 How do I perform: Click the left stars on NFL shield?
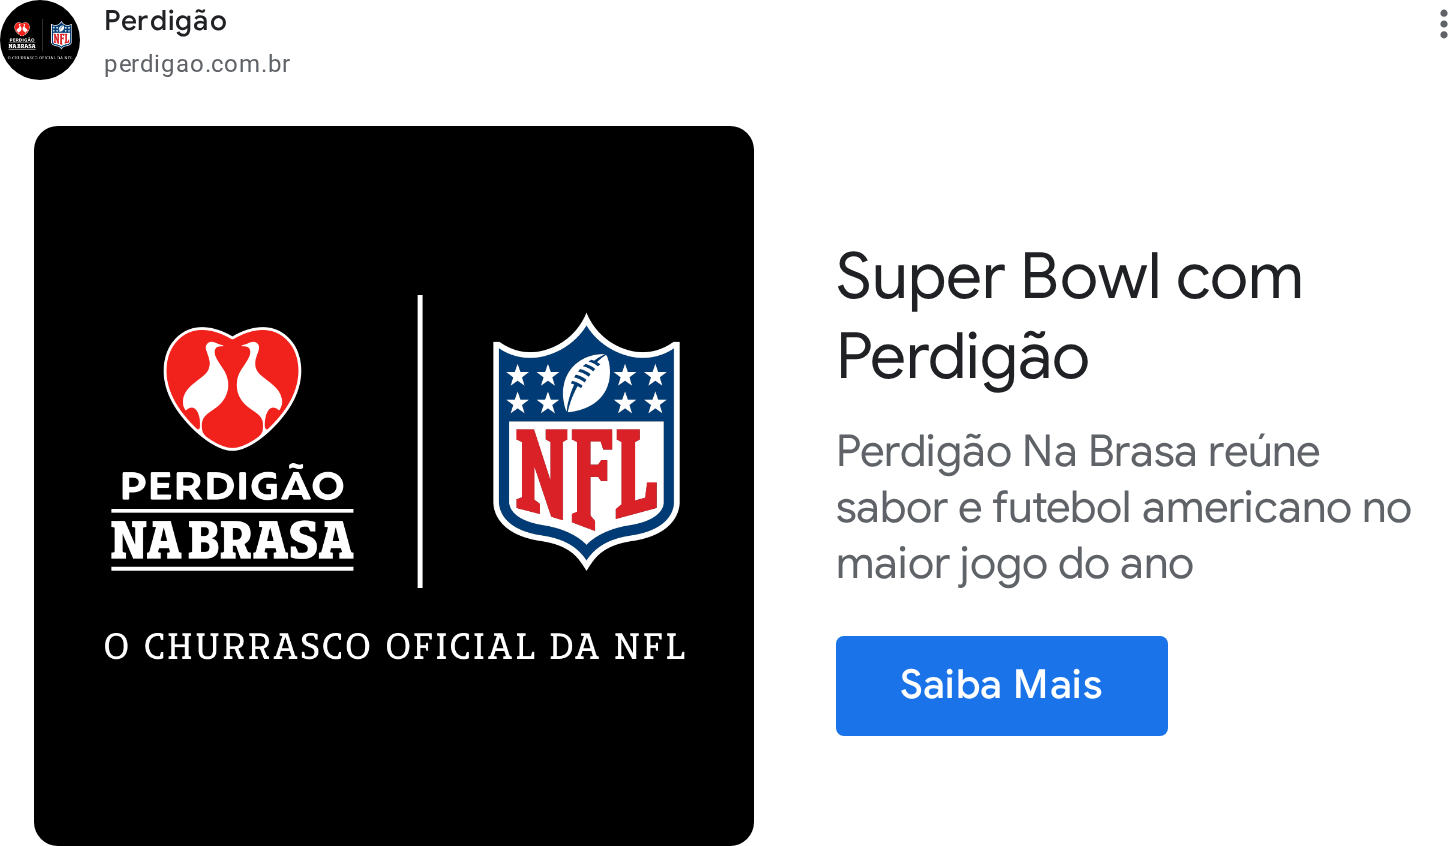click(x=532, y=389)
